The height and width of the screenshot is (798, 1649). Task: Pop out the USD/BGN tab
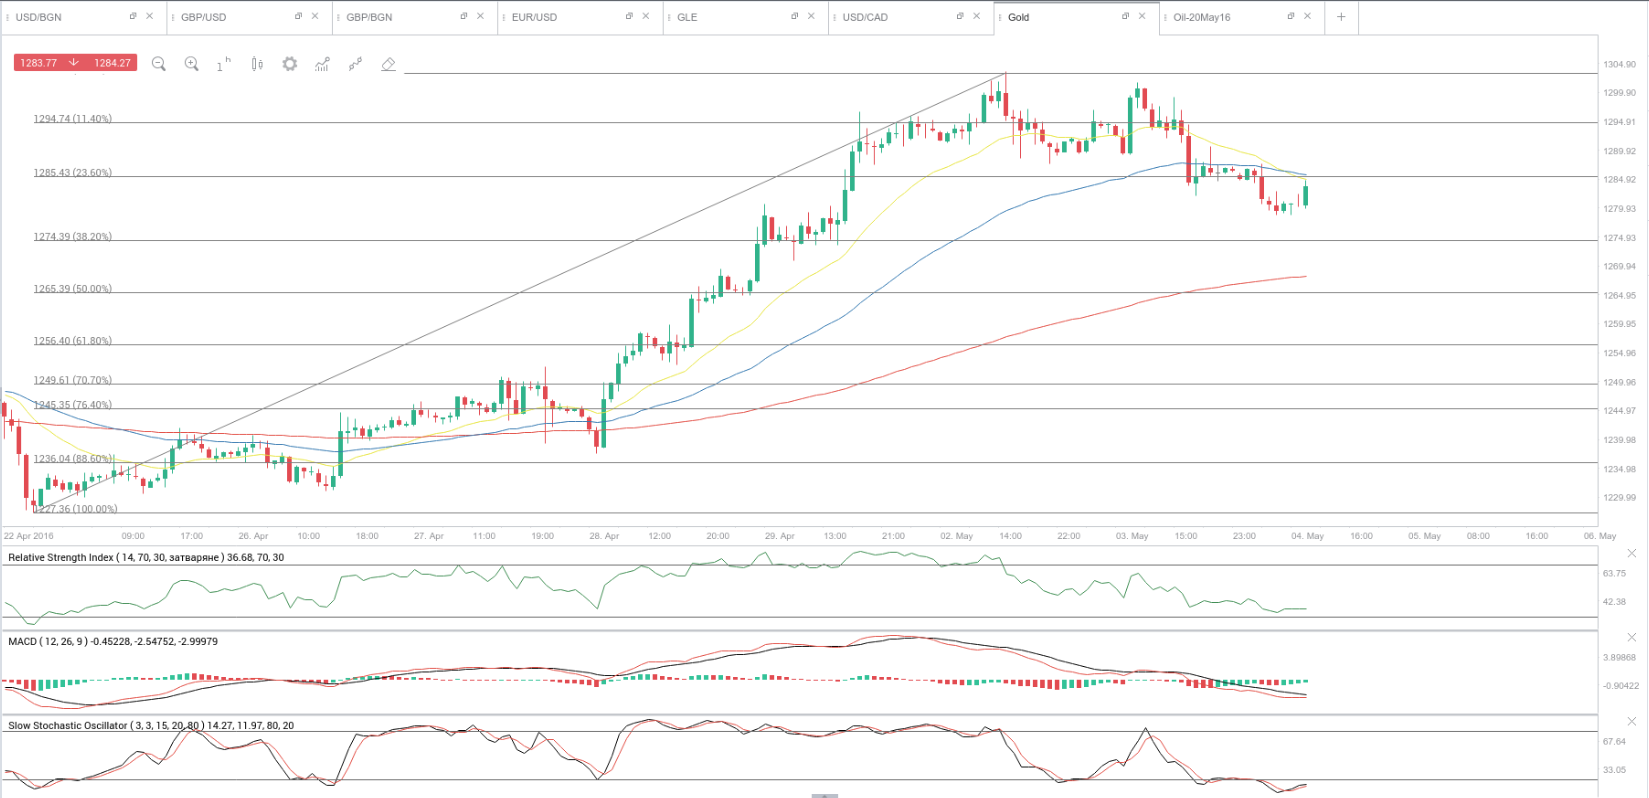pos(133,16)
